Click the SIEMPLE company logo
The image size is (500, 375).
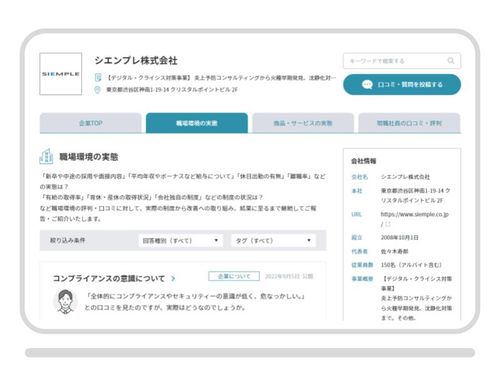pyautogui.click(x=61, y=74)
